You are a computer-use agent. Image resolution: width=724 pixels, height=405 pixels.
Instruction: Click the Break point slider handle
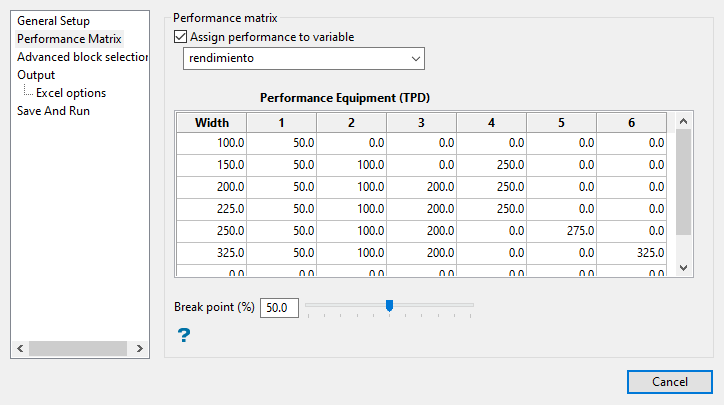click(x=389, y=306)
